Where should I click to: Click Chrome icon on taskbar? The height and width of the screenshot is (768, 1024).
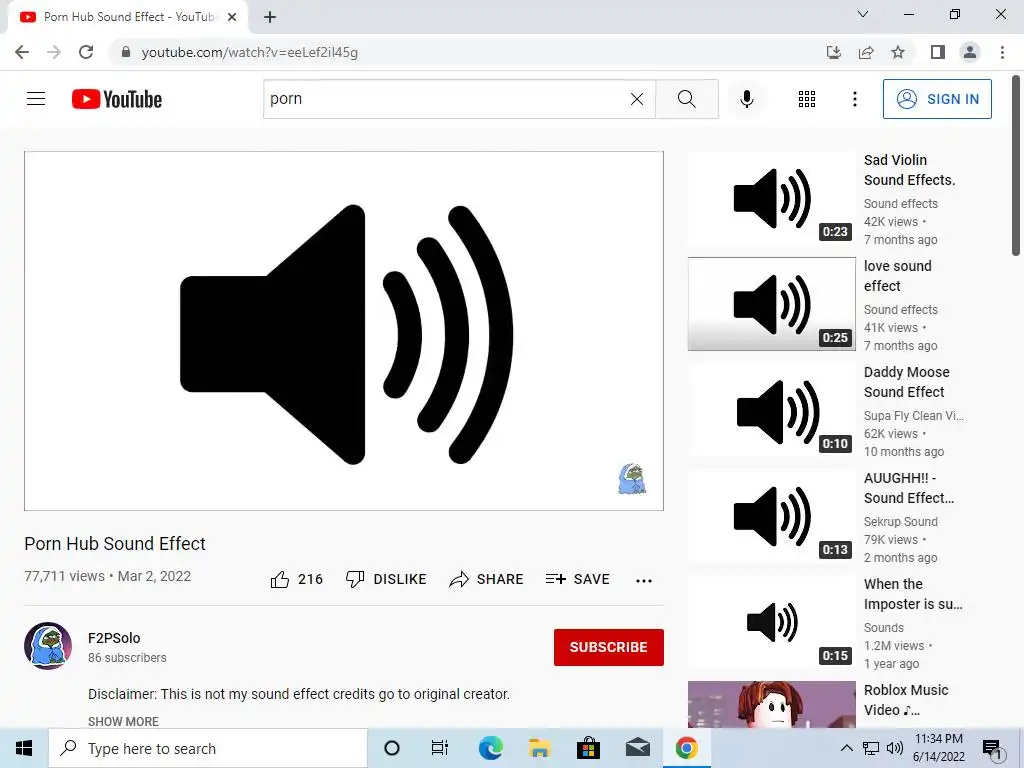[686, 748]
